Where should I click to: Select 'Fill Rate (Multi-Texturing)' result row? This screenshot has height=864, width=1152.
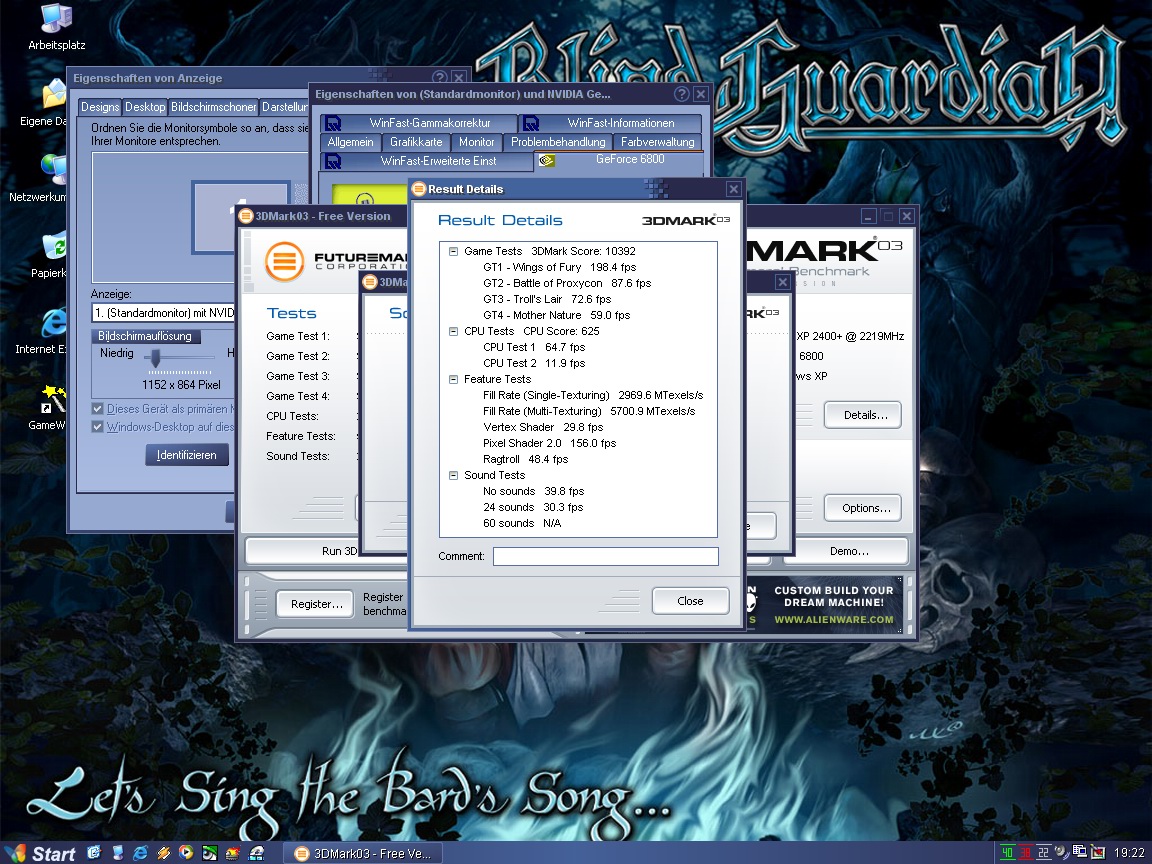point(588,411)
